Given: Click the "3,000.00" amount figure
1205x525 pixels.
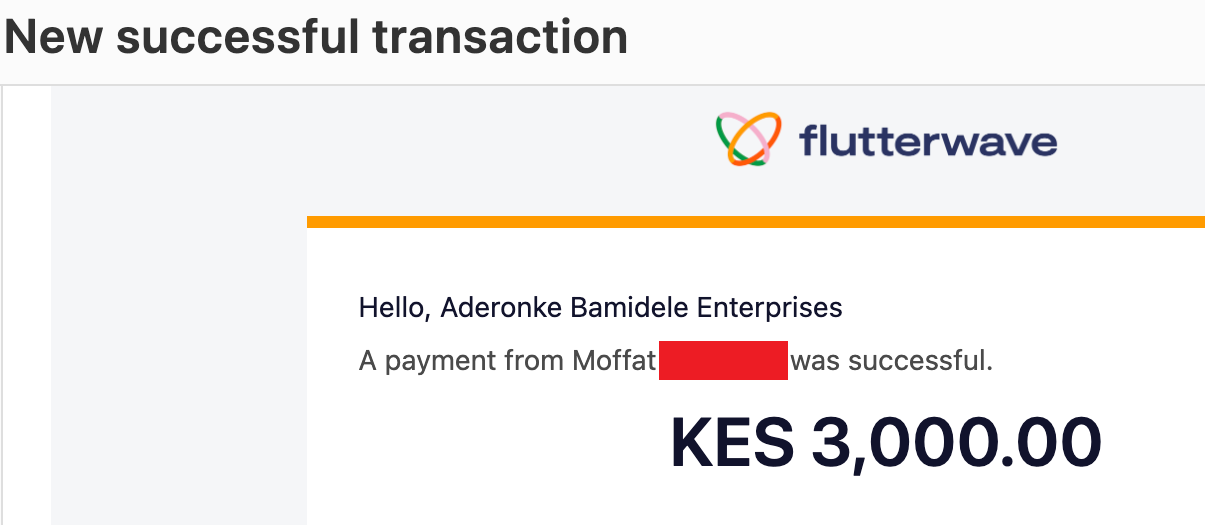Looking at the screenshot, I should 956,441.
